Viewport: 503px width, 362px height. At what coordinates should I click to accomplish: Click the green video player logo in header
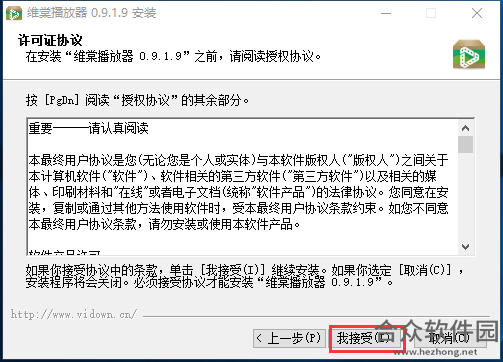coord(469,54)
